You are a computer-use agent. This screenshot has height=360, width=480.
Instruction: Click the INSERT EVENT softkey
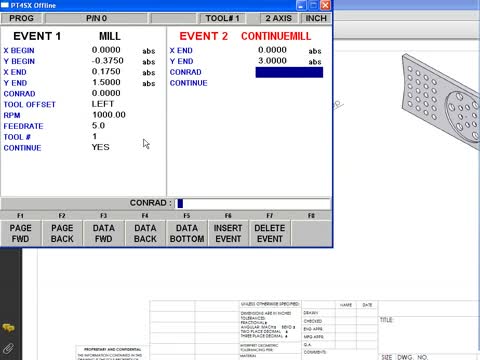(228, 233)
